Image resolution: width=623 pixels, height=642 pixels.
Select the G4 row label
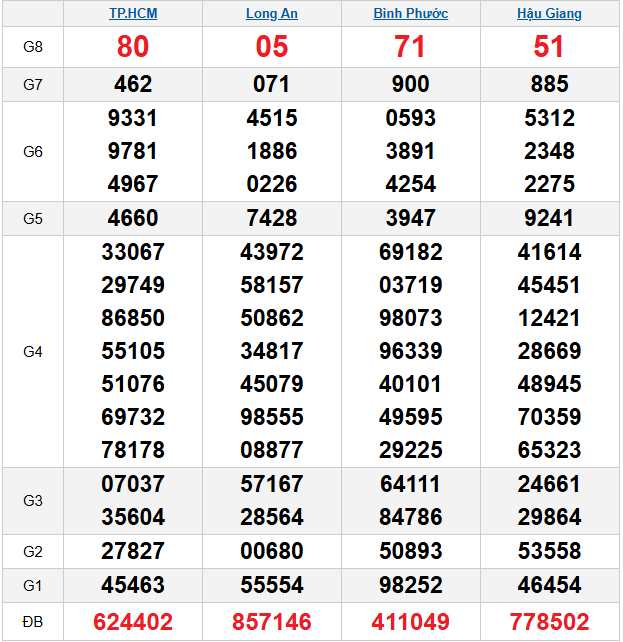pyautogui.click(x=33, y=352)
